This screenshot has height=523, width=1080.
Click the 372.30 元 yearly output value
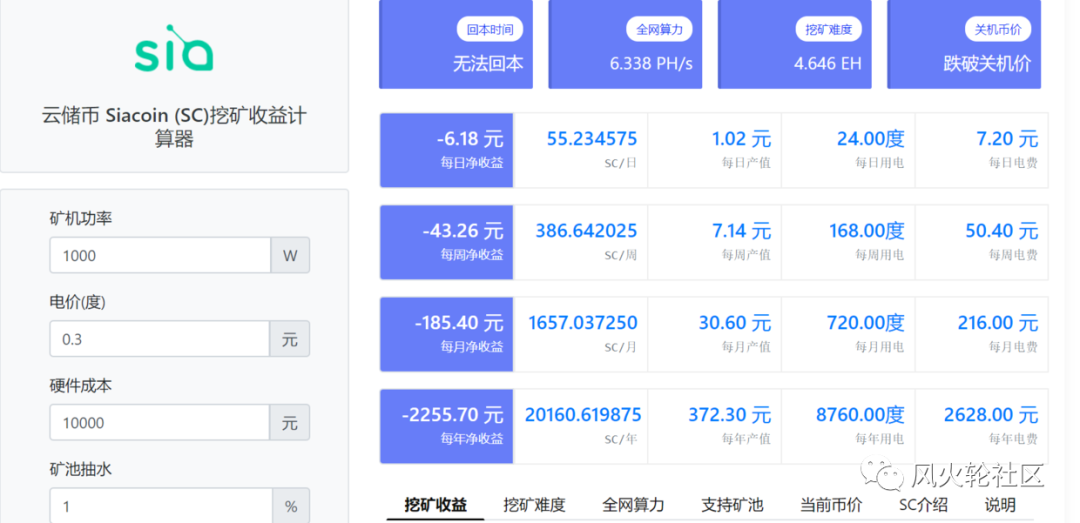pos(729,415)
